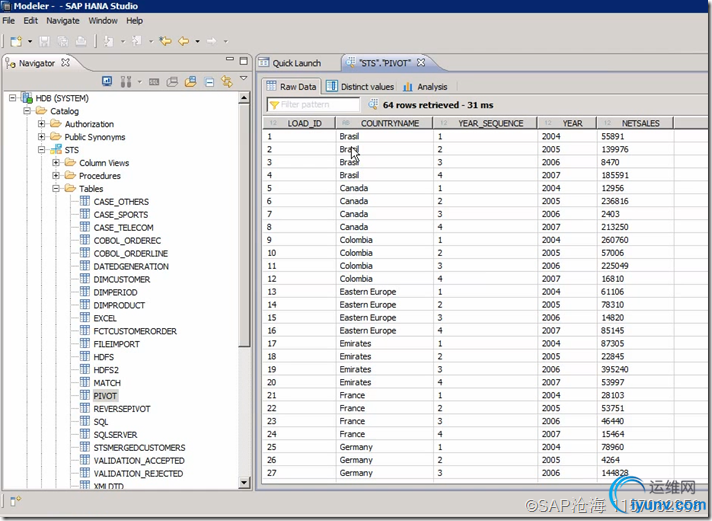Image resolution: width=712 pixels, height=521 pixels.
Task: Click the Navigator scrollbar up arrow
Action: coord(244,98)
